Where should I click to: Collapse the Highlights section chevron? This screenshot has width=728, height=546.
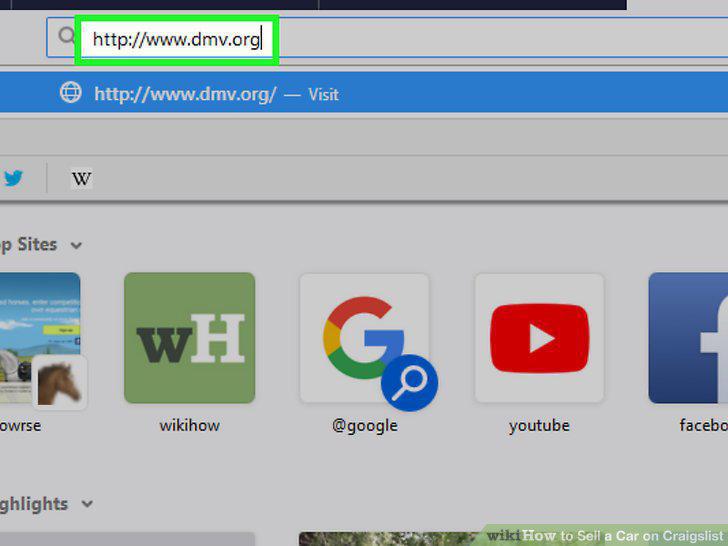[x=87, y=504]
